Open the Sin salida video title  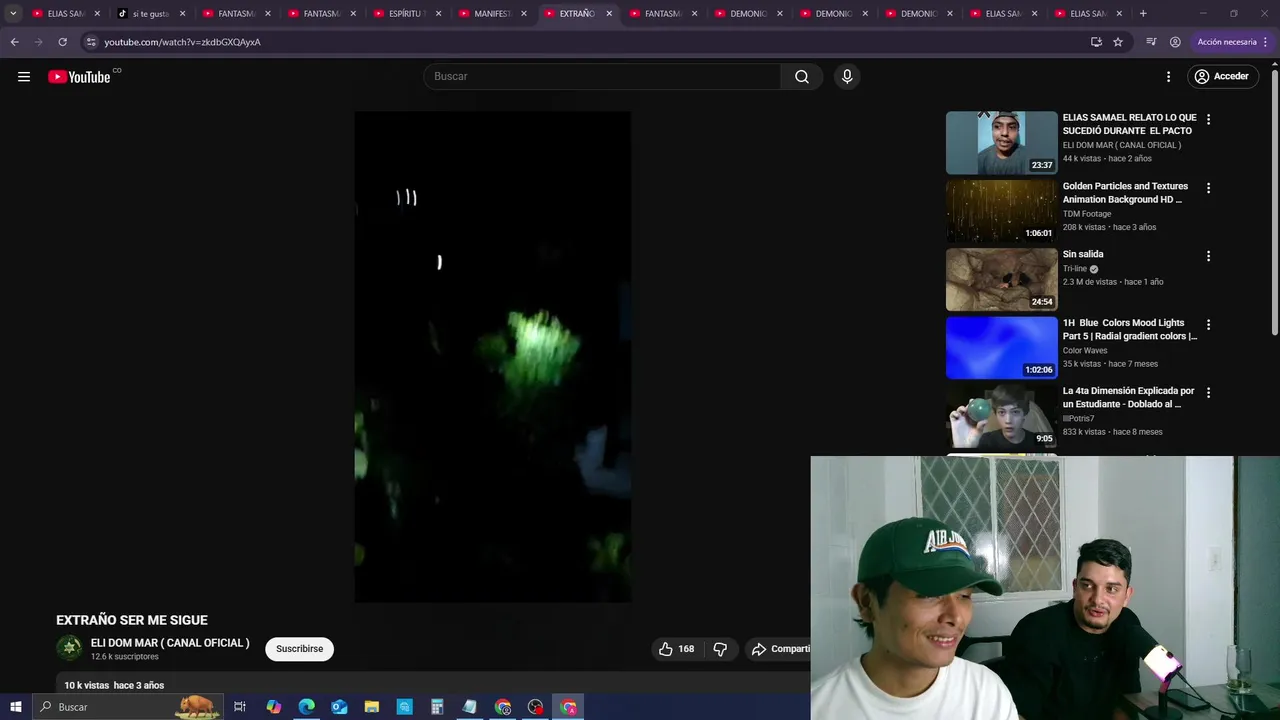[1083, 254]
